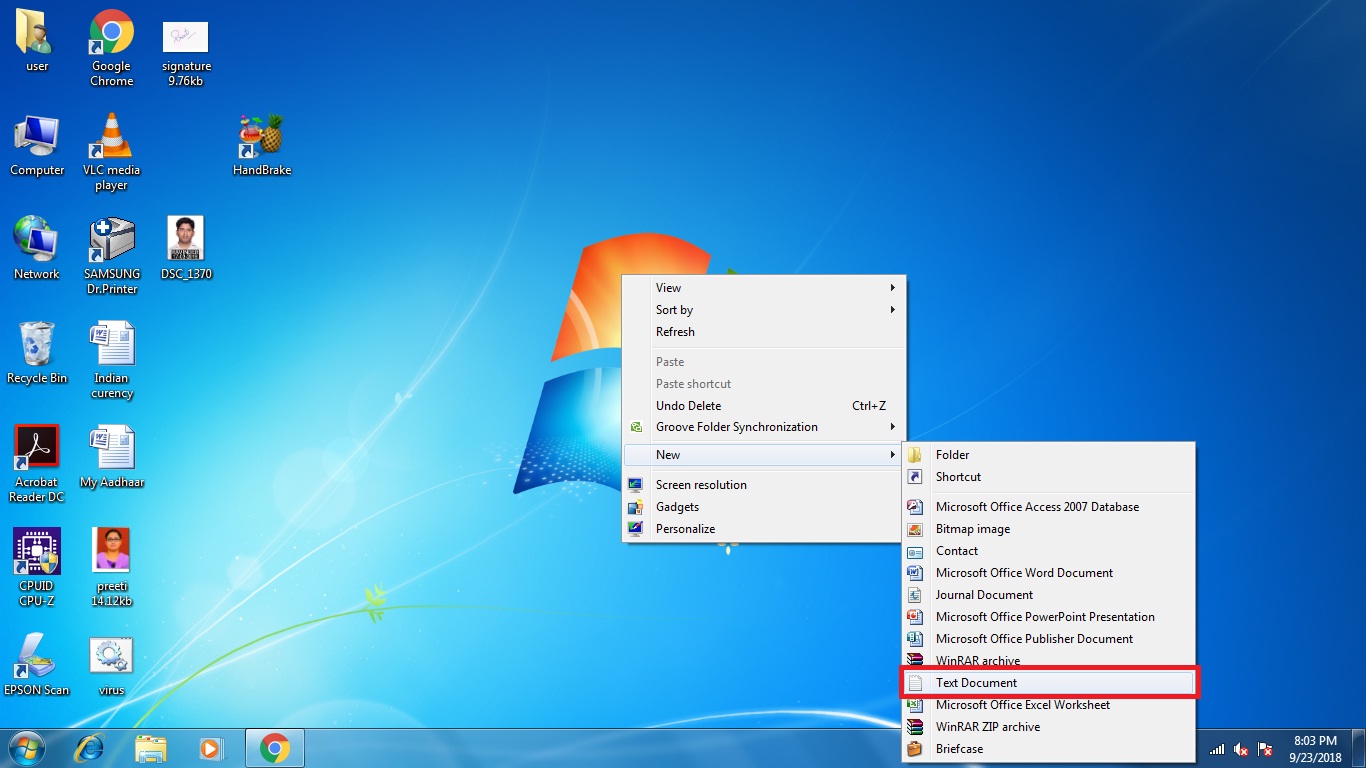Expand the View submenu

pos(763,288)
